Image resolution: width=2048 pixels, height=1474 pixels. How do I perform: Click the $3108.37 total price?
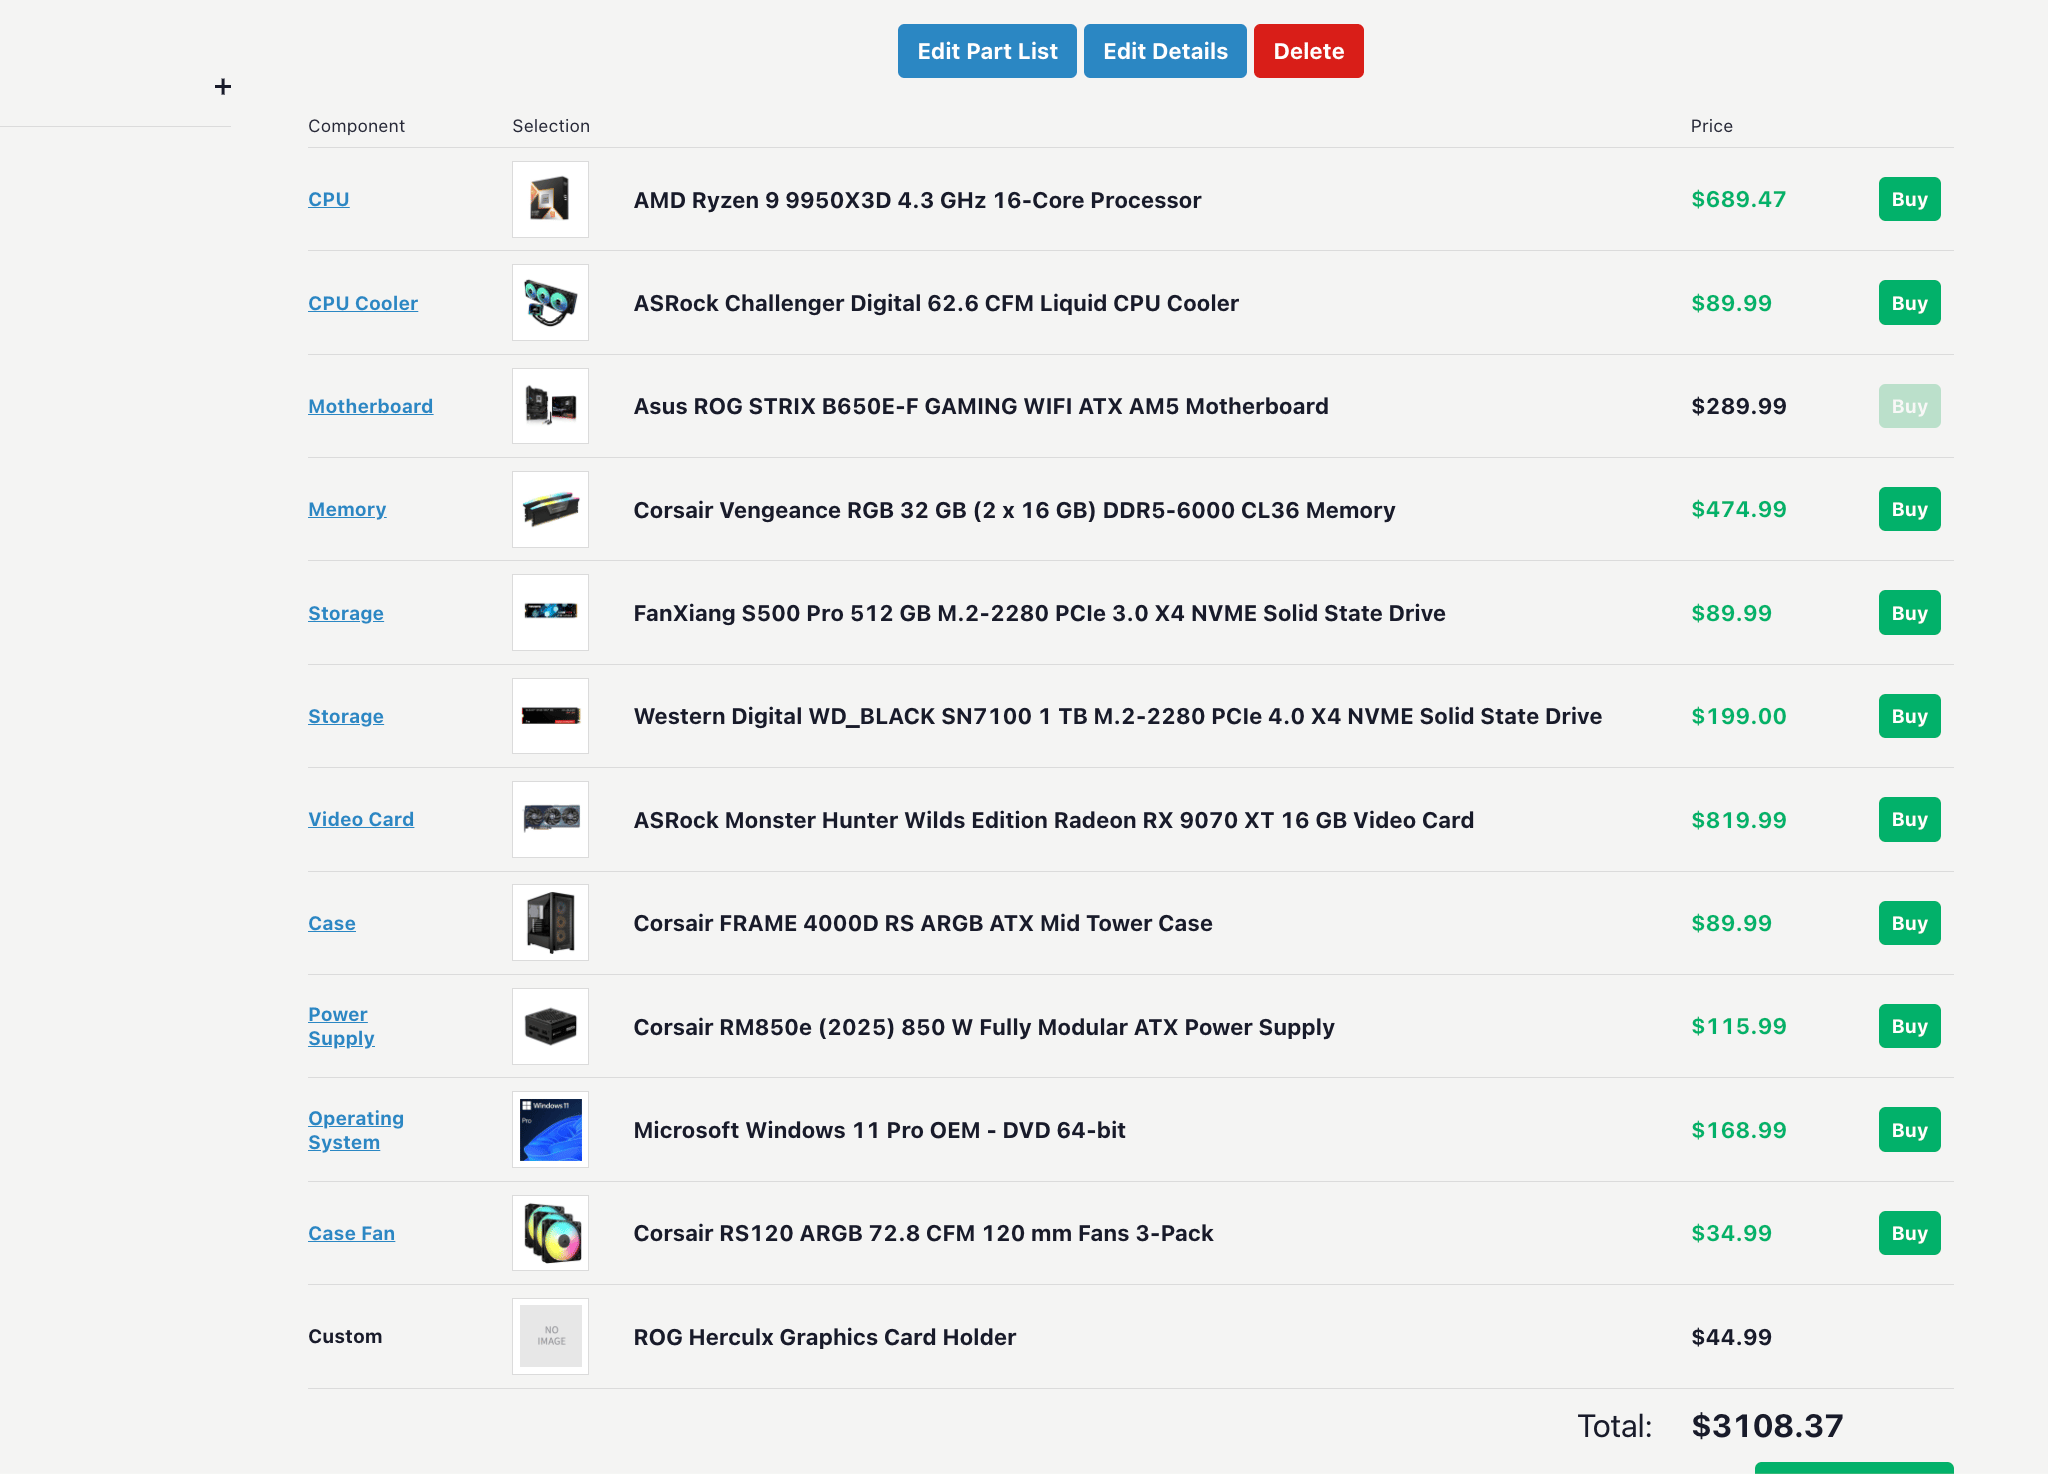1767,1426
